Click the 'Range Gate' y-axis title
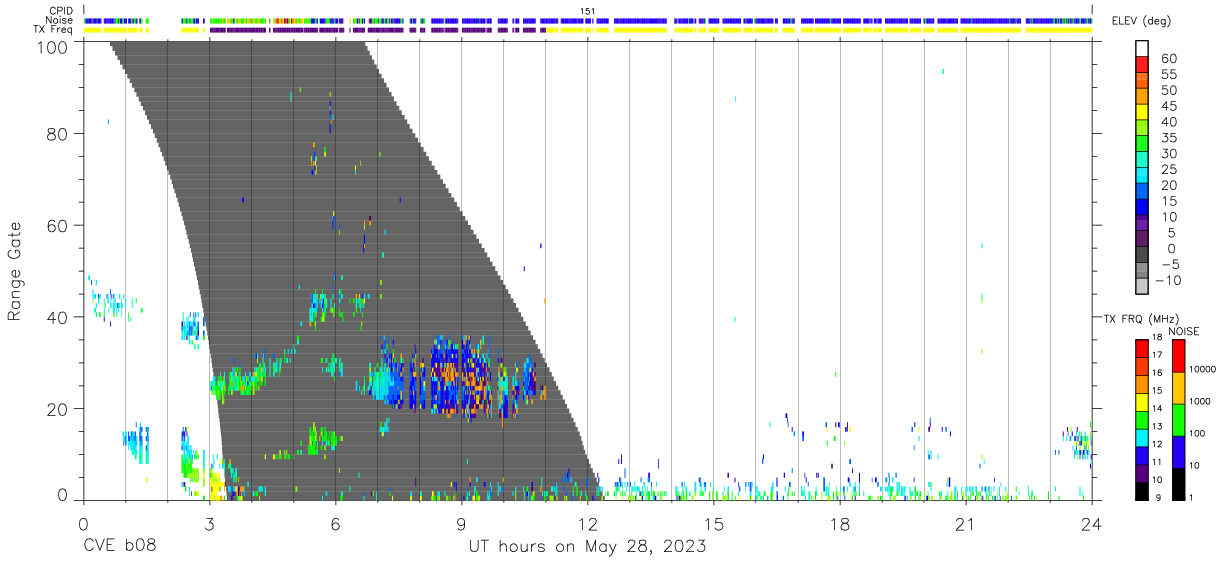1228x567 pixels. [15, 271]
